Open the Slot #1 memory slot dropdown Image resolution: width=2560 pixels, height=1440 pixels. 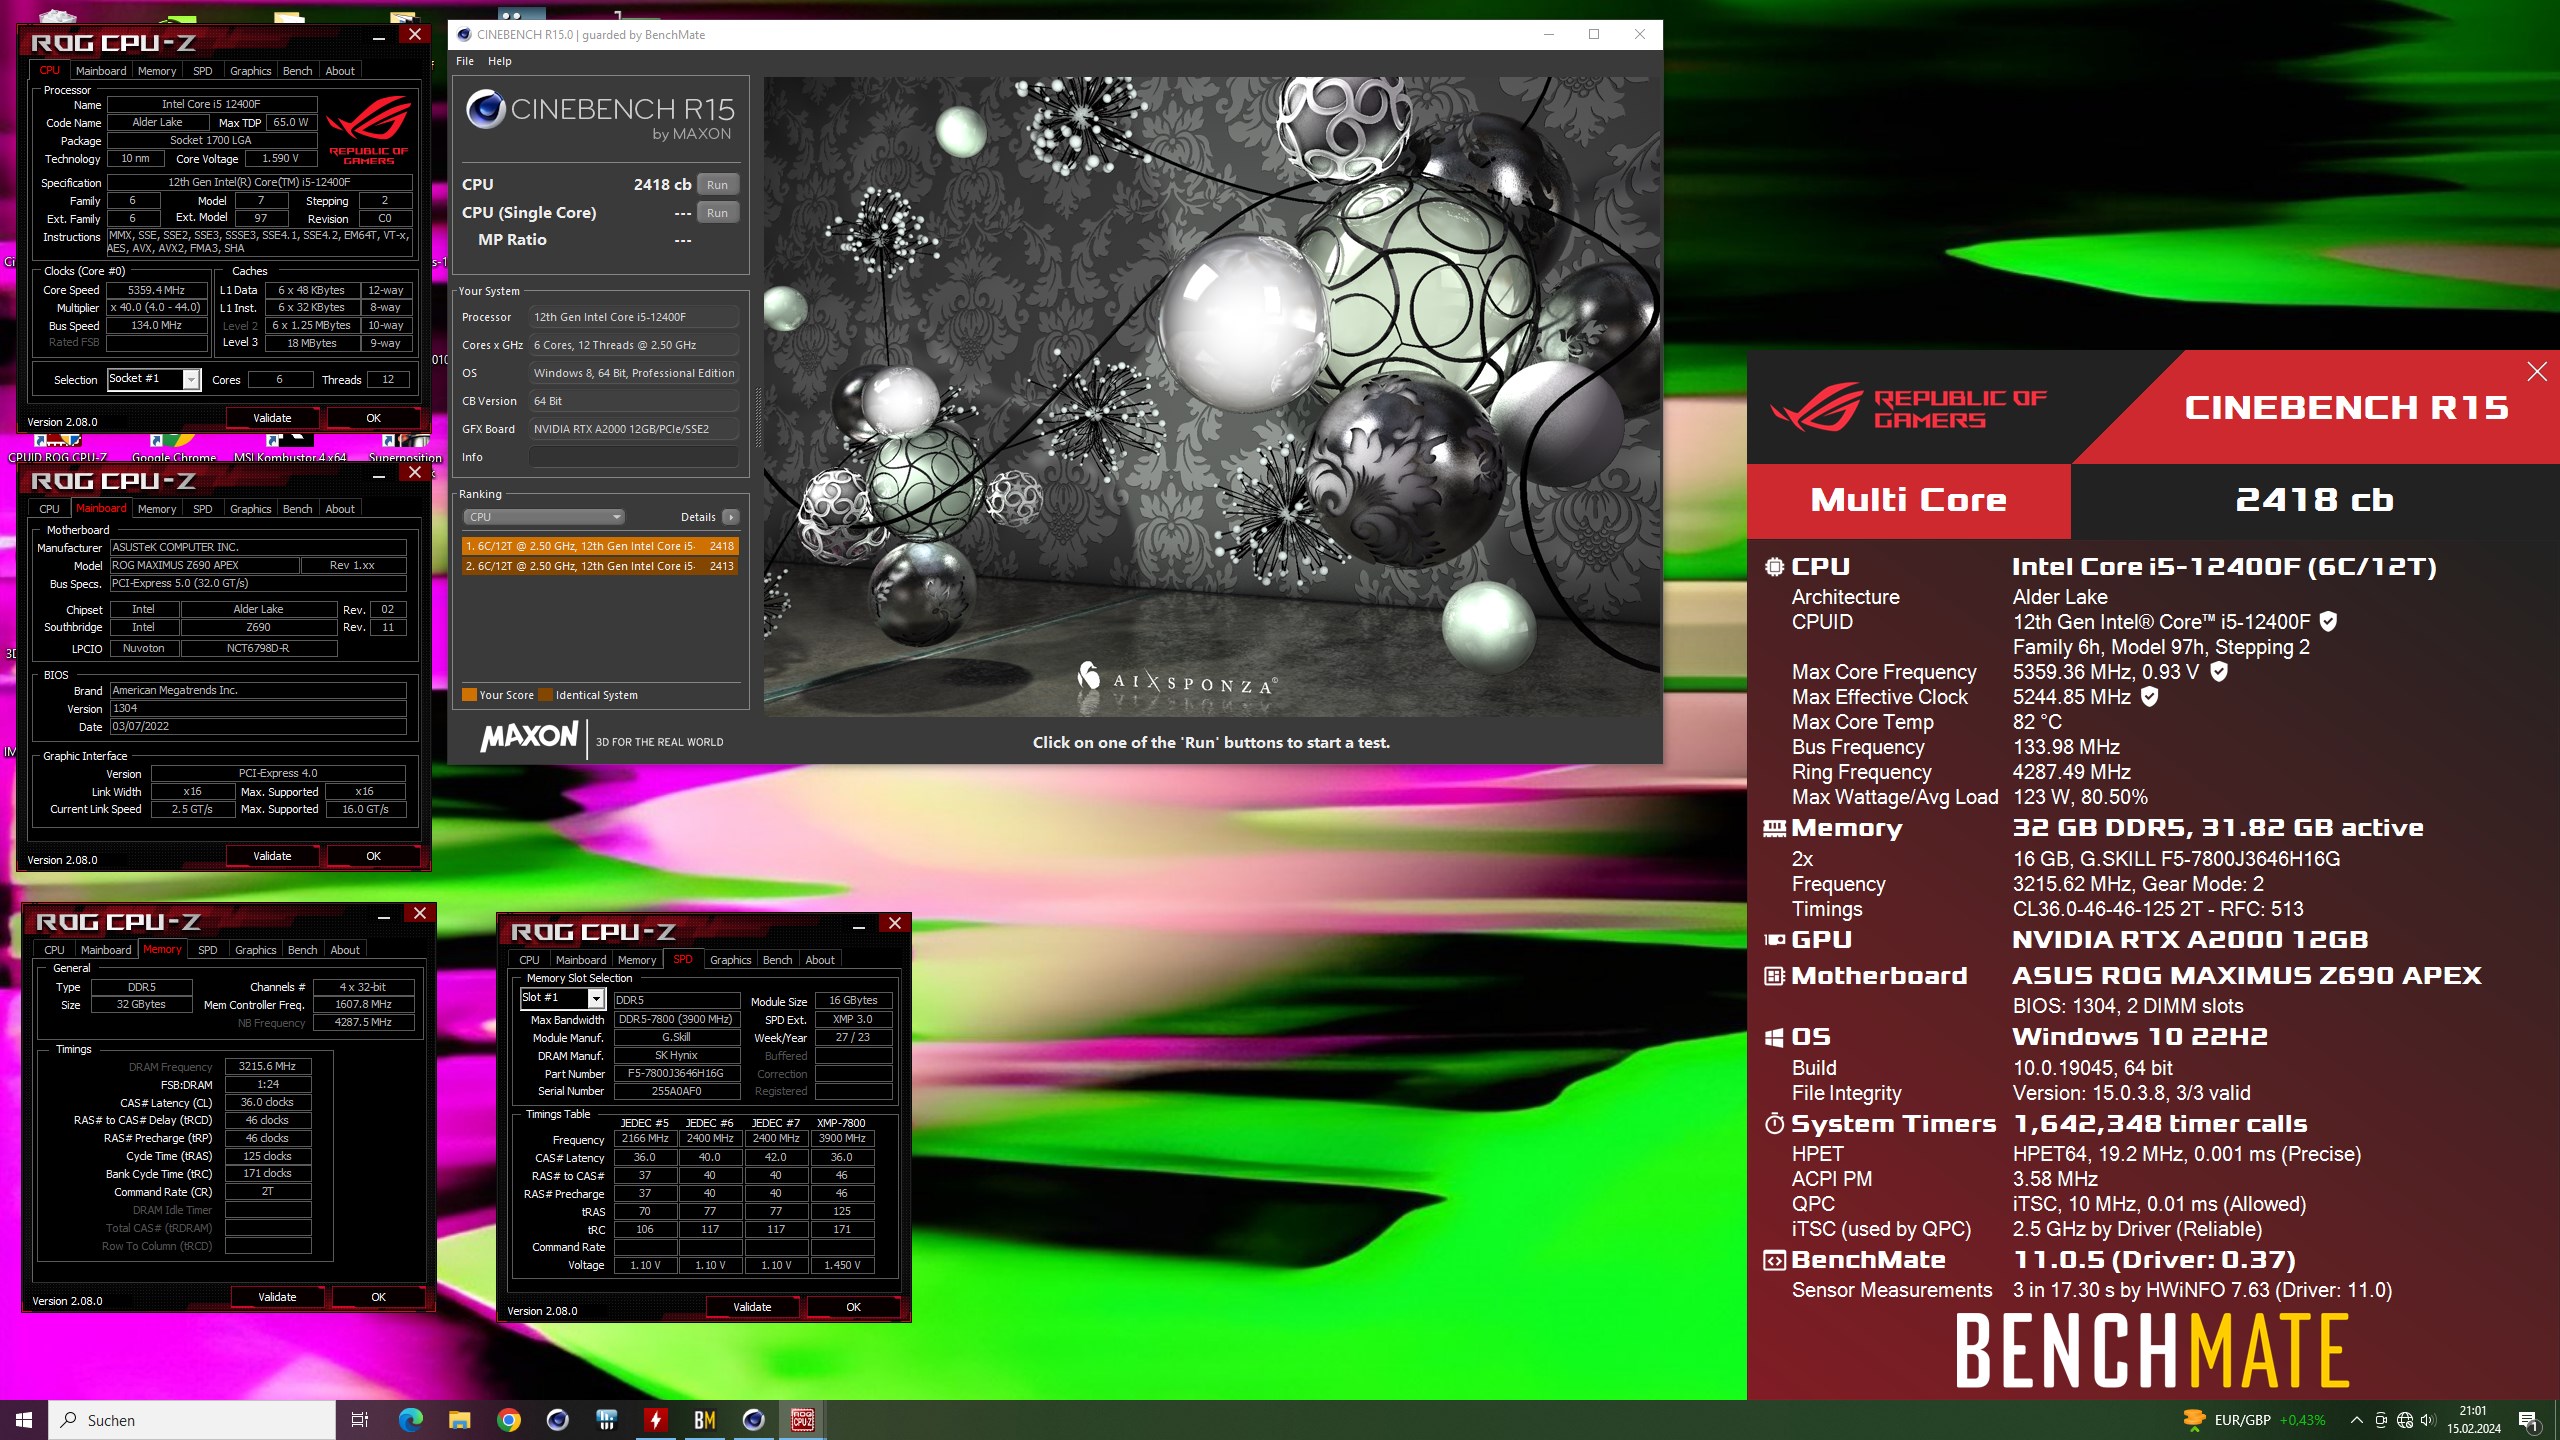(562, 998)
